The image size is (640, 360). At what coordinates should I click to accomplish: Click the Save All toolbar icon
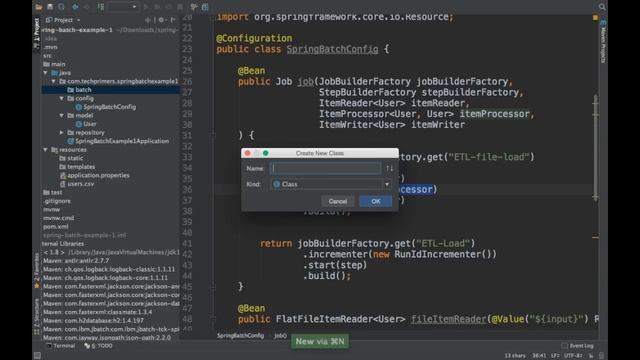click(50, 7)
